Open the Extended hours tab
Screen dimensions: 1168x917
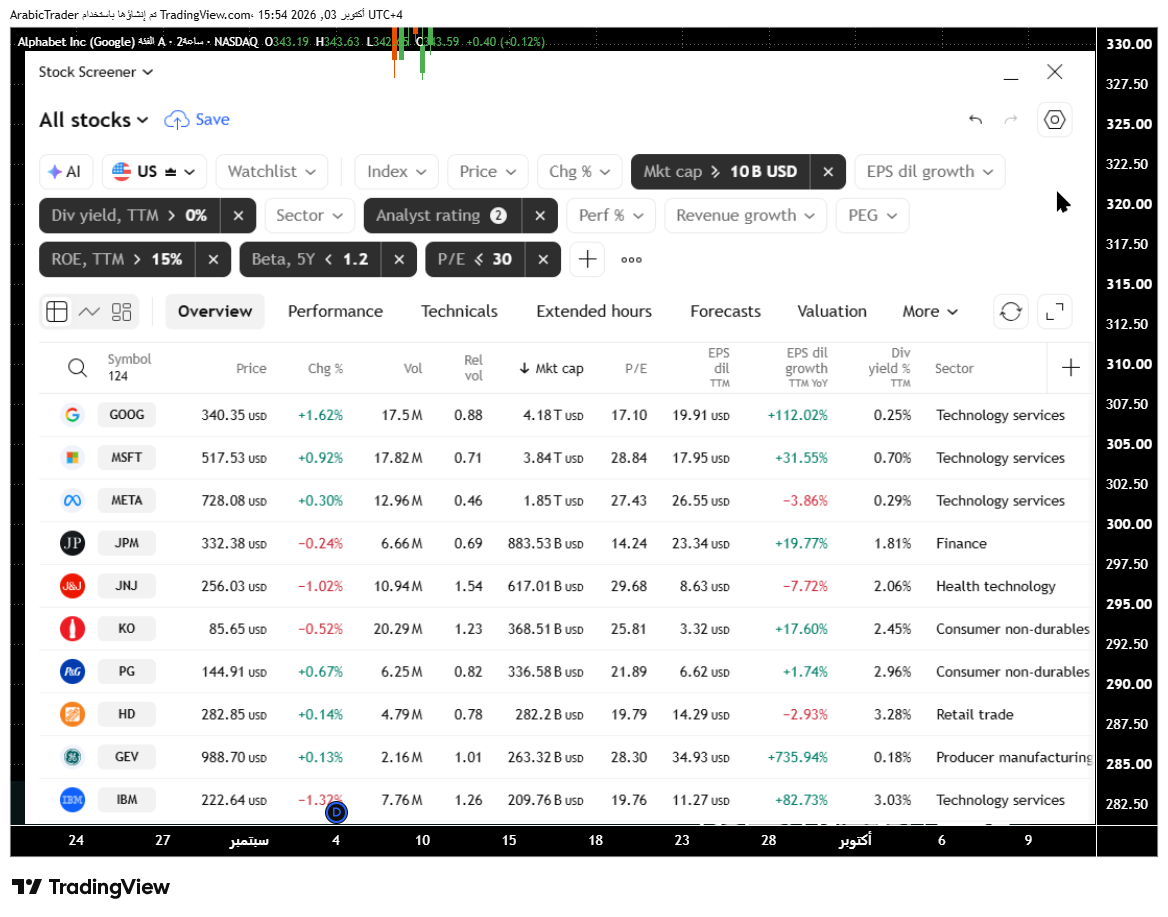(x=594, y=311)
